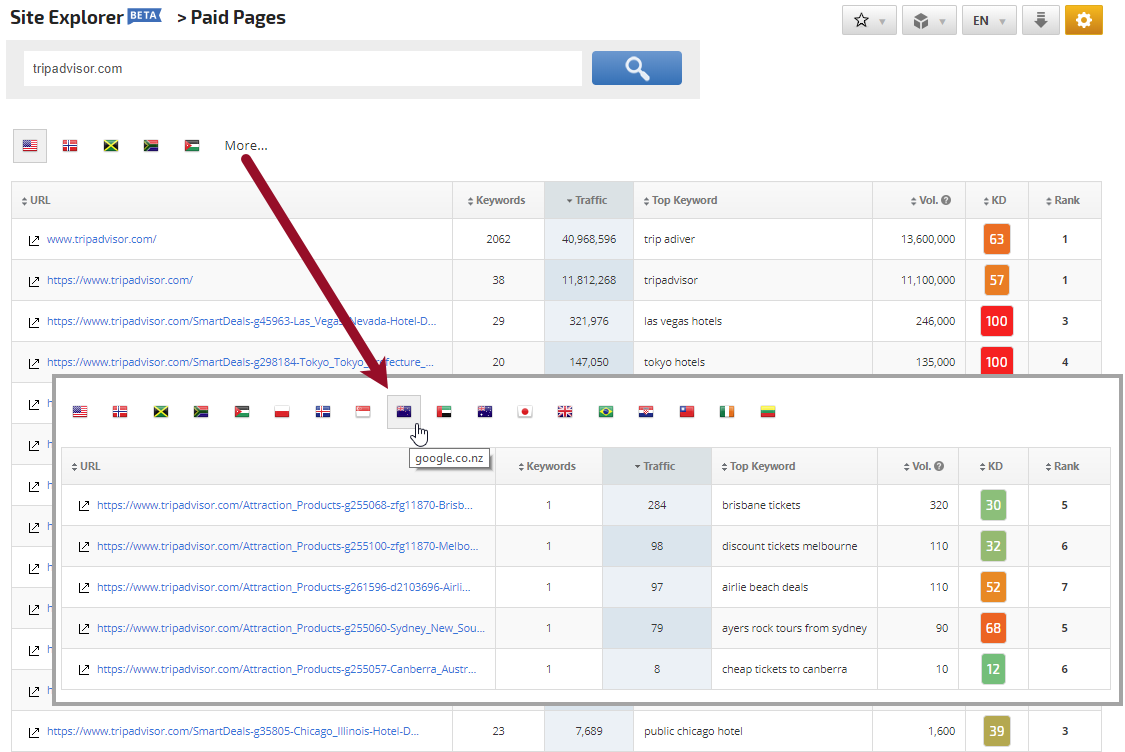Click the magnifying glass search button
1125x752 pixels.
tap(636, 68)
